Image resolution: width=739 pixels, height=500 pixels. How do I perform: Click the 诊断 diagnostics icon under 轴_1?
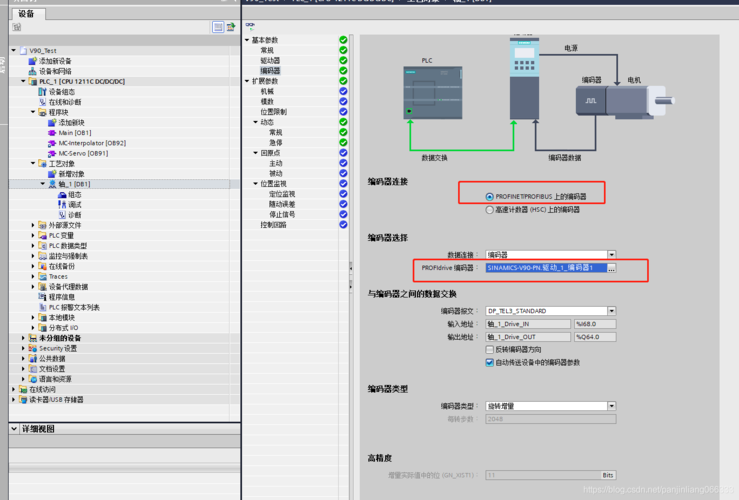click(x=62, y=215)
